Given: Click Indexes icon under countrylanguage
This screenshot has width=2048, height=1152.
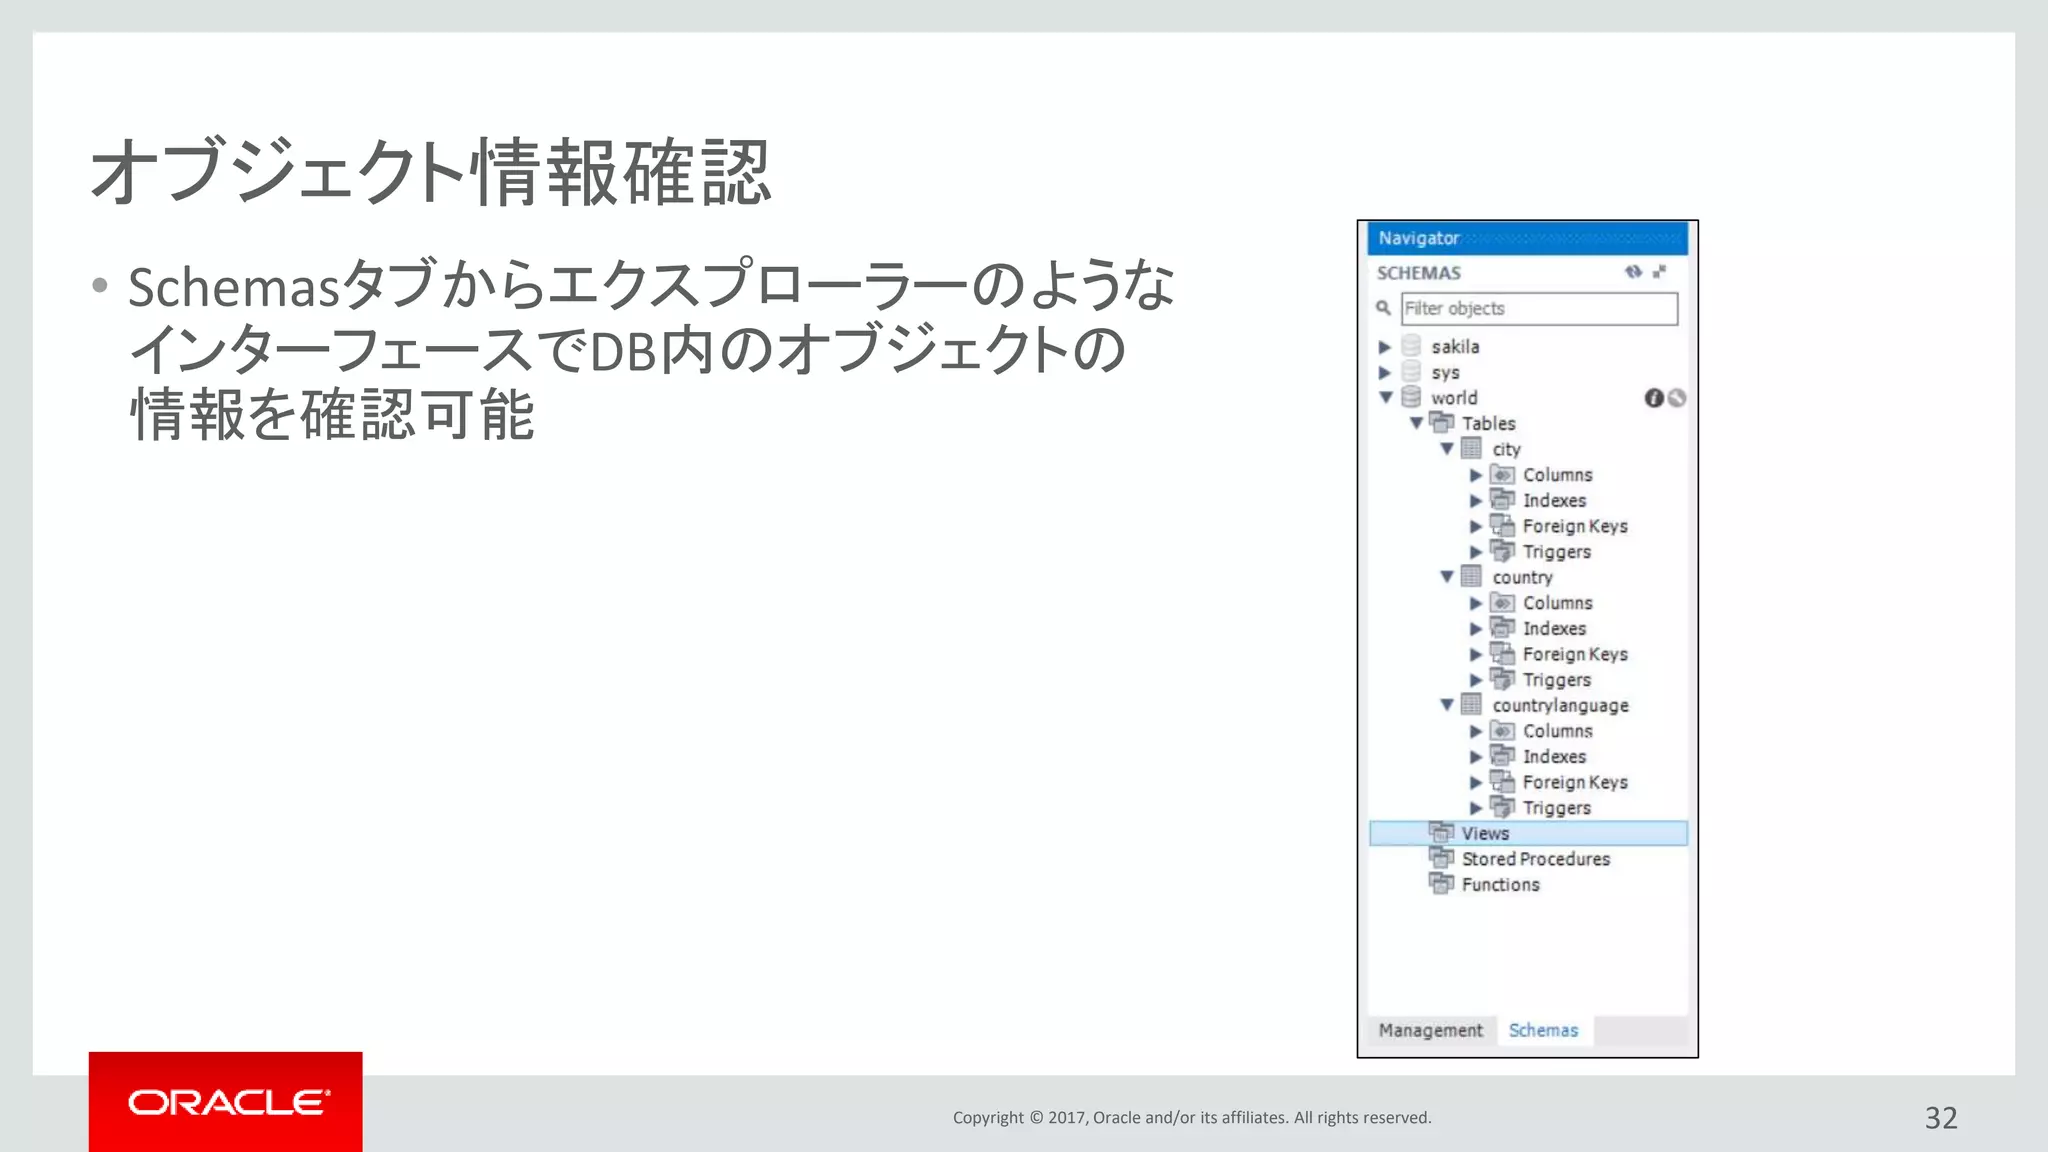Looking at the screenshot, I should [1502, 755].
